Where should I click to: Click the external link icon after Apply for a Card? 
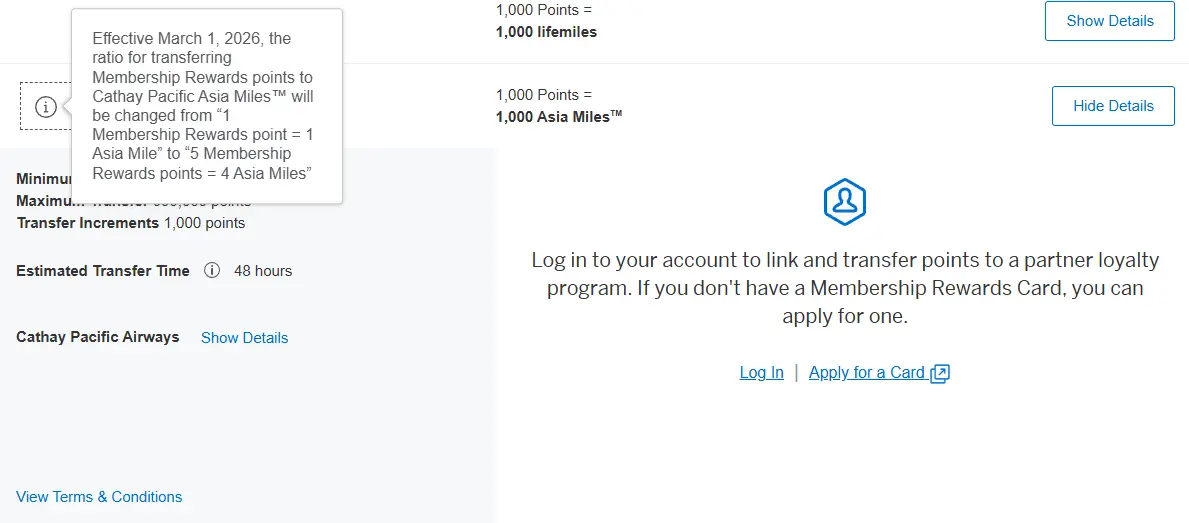[940, 373]
